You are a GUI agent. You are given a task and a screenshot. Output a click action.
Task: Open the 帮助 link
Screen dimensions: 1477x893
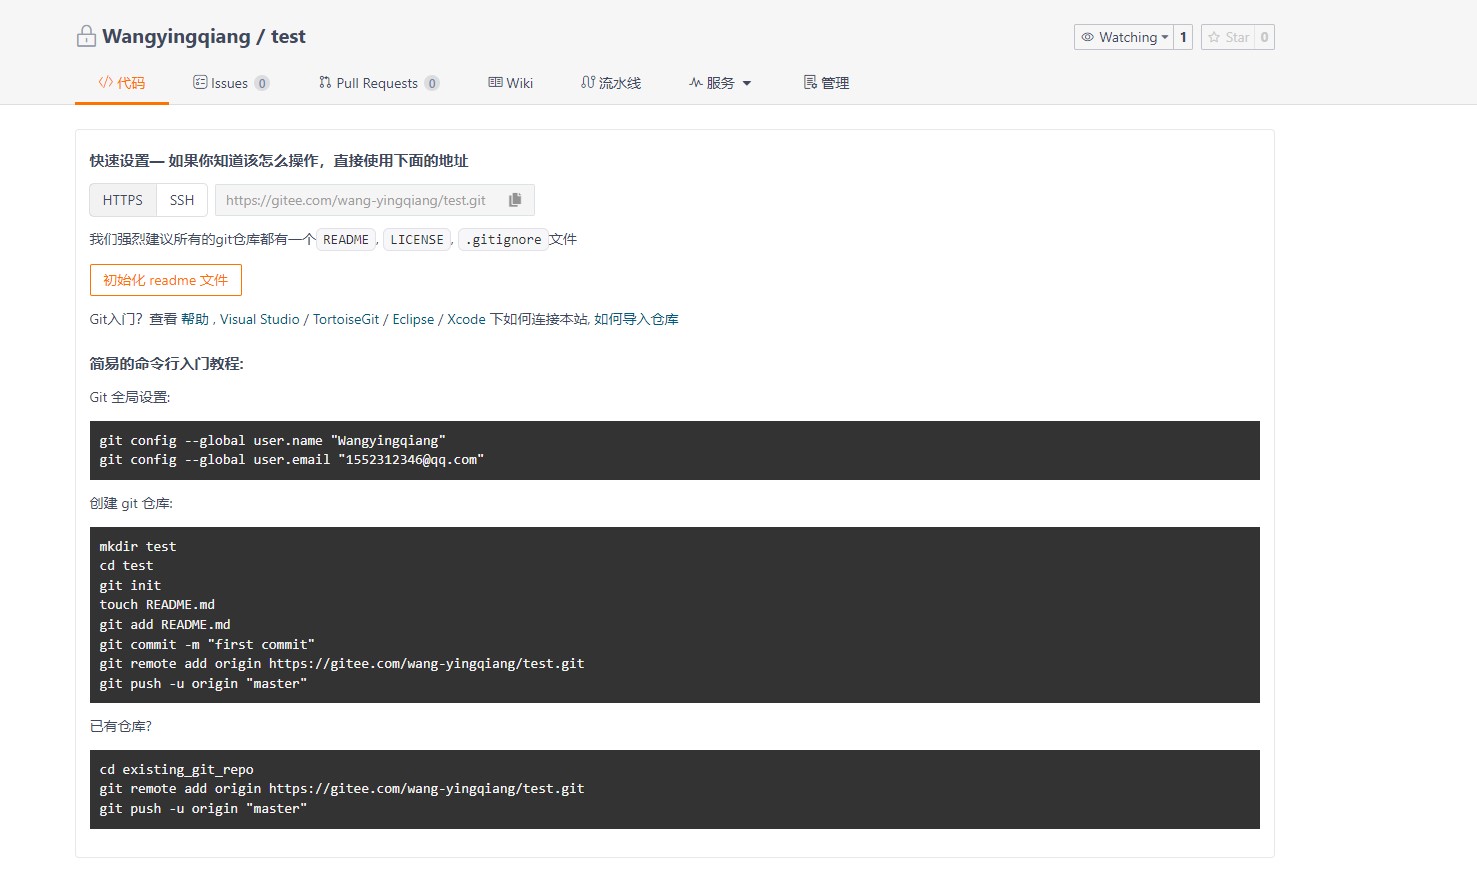(195, 319)
